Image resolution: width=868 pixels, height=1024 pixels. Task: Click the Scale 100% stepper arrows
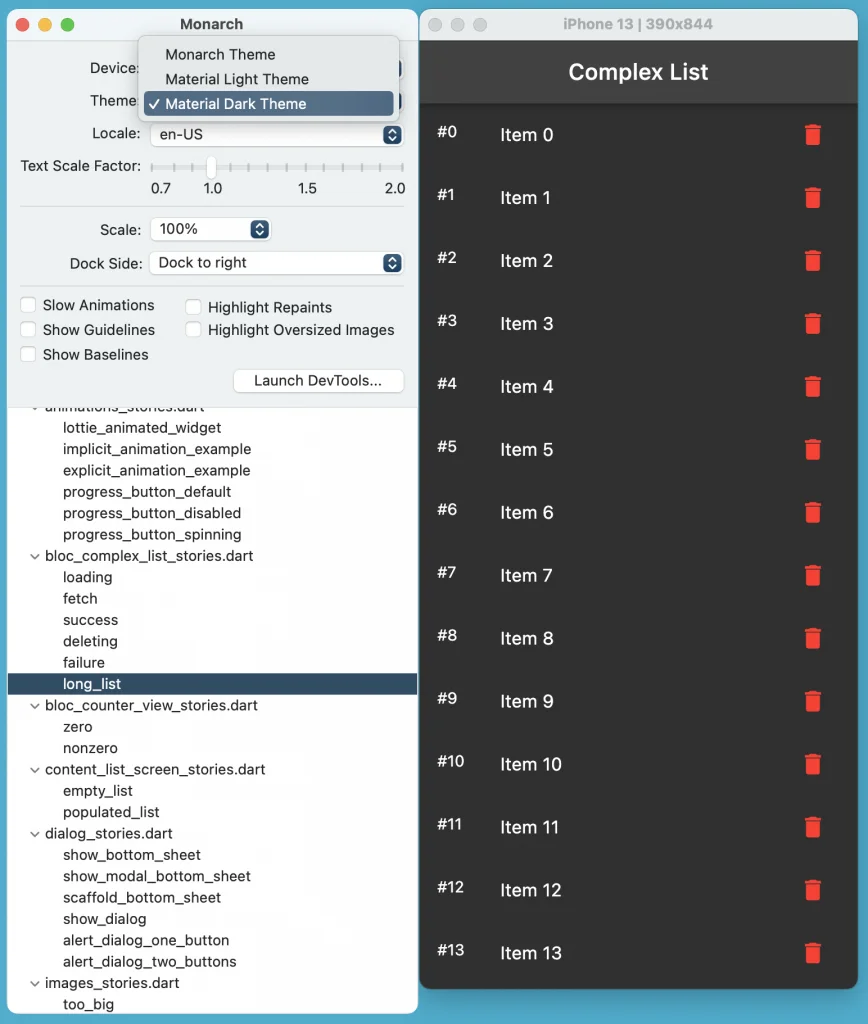click(x=259, y=230)
